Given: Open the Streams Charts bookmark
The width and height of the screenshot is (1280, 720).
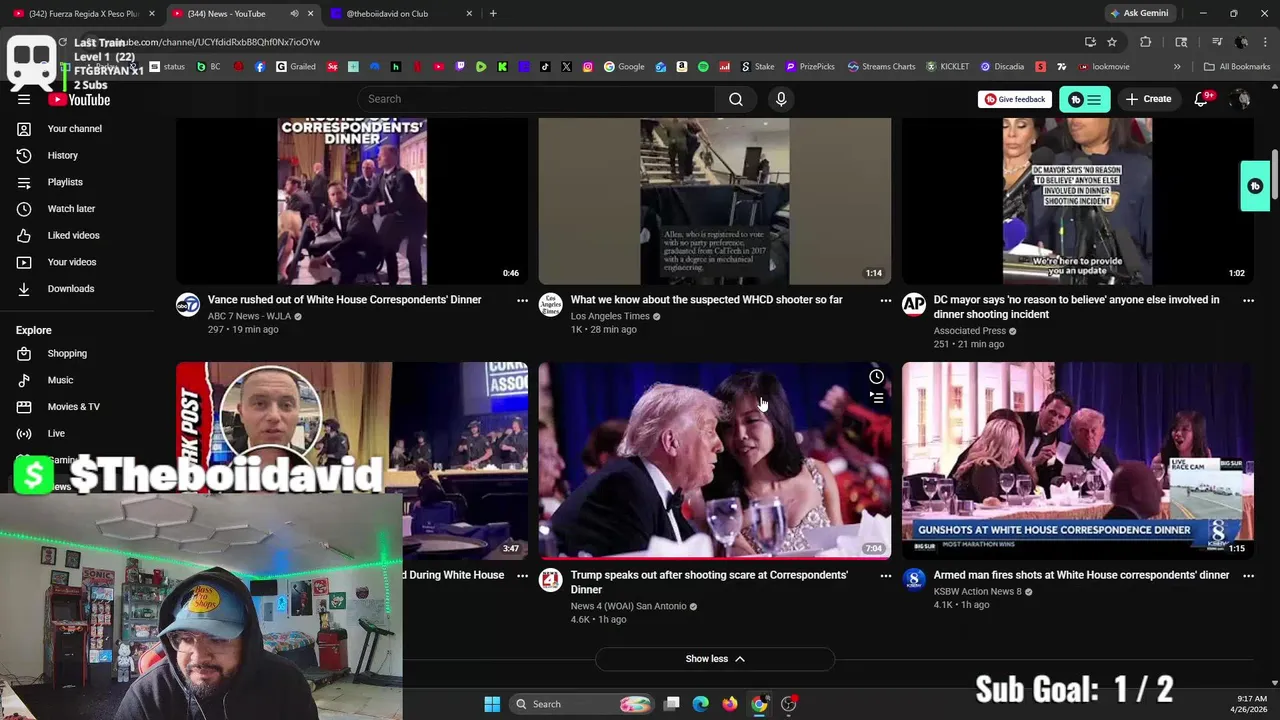Looking at the screenshot, I should click(x=881, y=67).
